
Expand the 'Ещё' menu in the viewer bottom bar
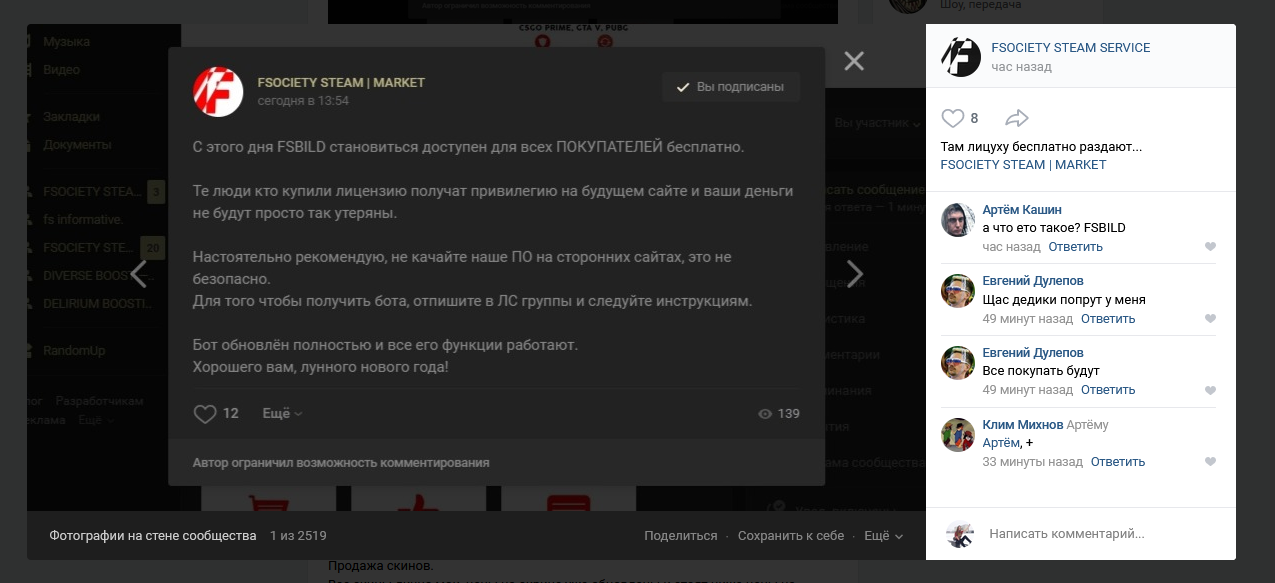883,536
